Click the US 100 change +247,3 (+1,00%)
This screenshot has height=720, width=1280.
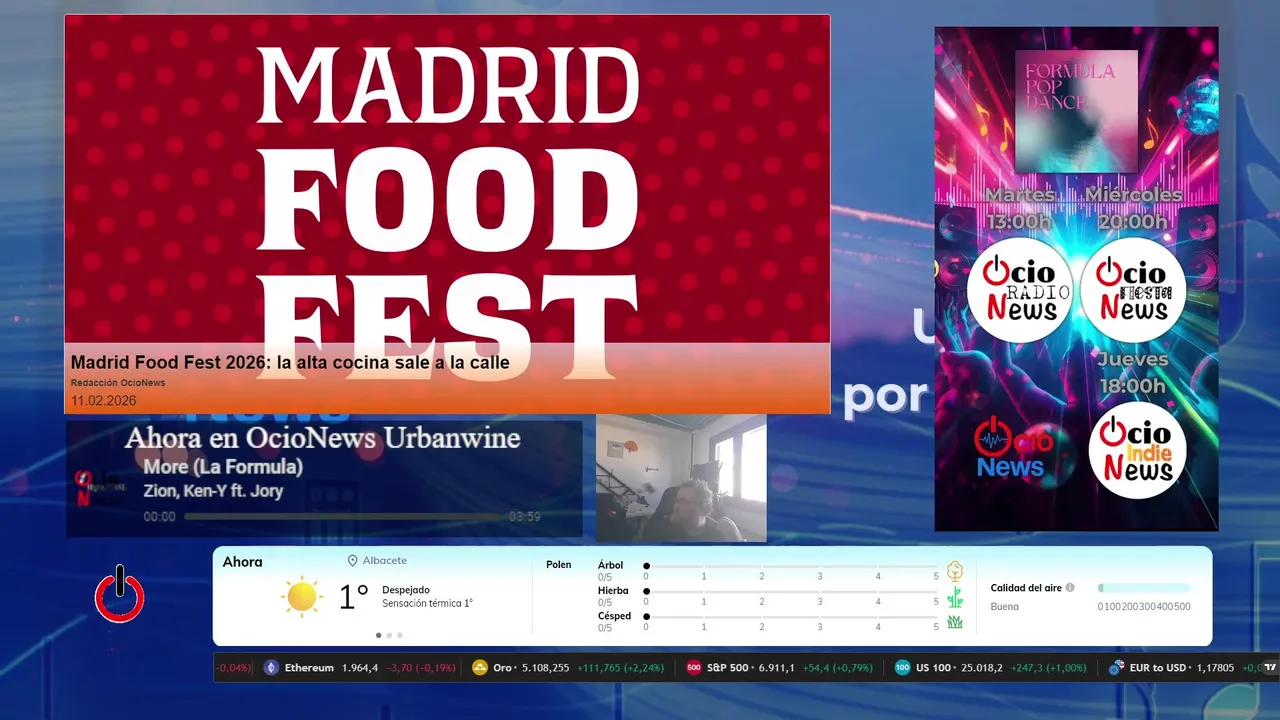(x=1048, y=668)
